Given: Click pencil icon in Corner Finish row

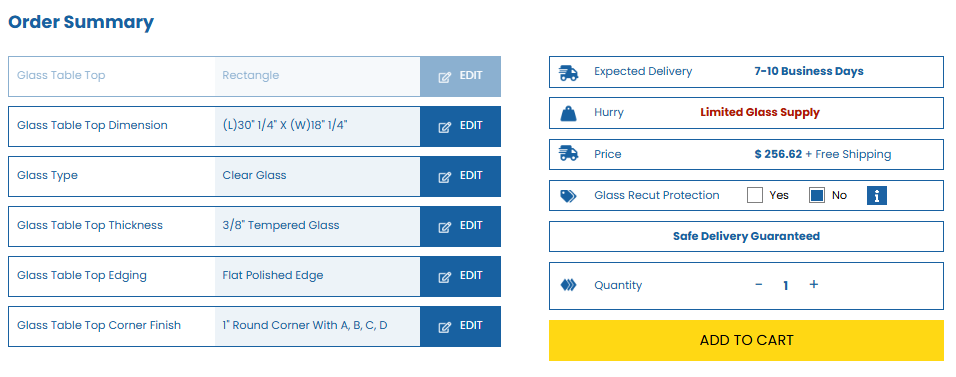Looking at the screenshot, I should 445,327.
